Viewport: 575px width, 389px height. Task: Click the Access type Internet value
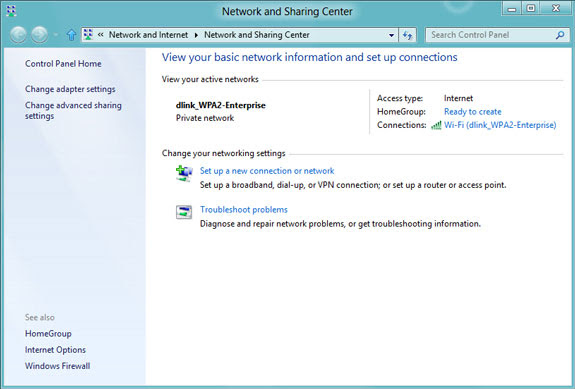tap(458, 98)
